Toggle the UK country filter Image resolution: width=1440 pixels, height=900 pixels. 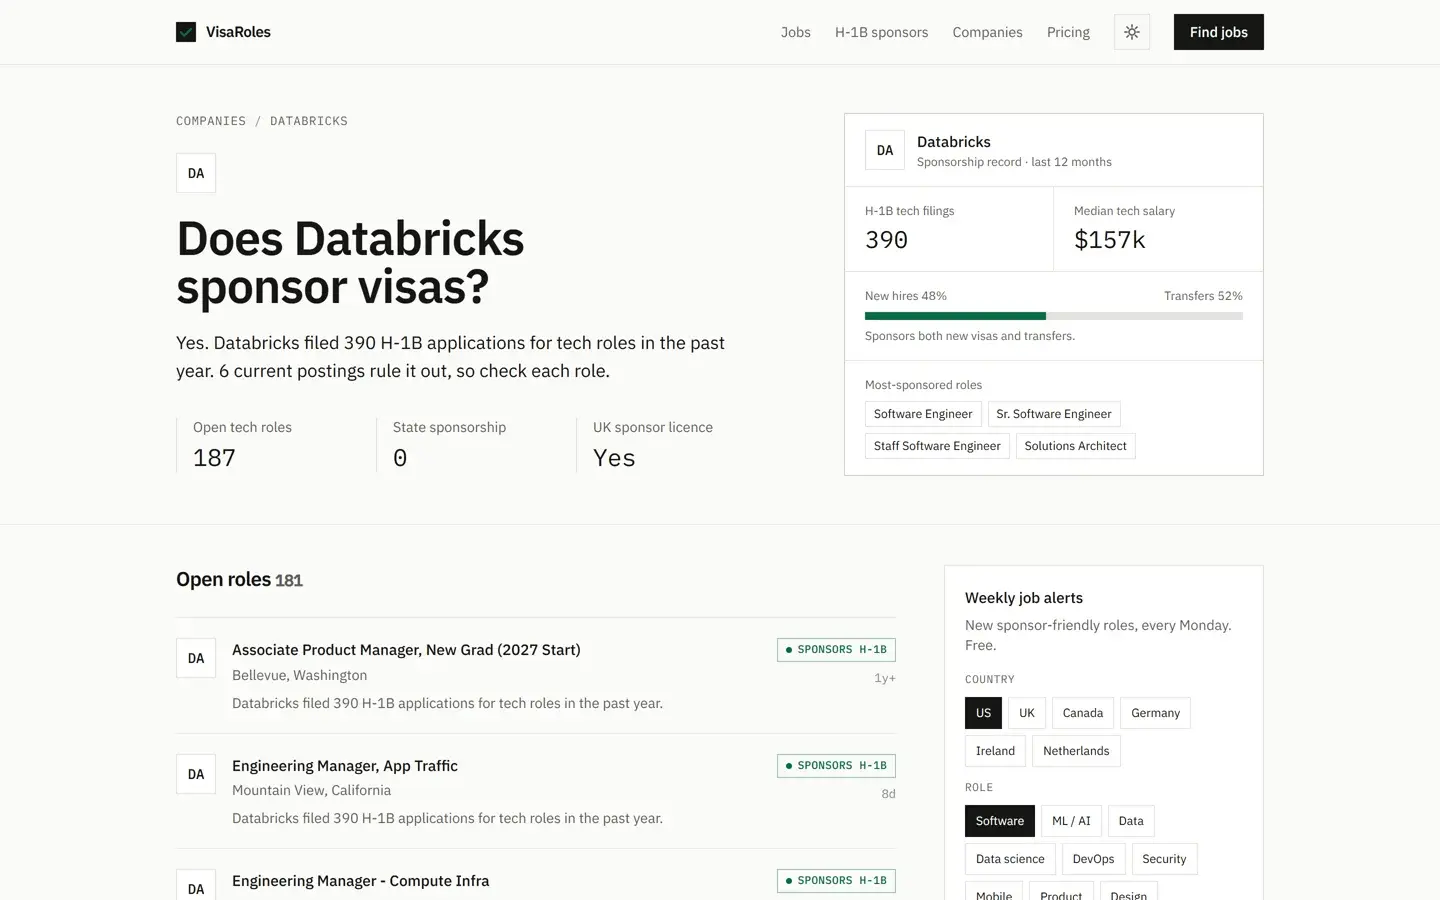click(1027, 713)
